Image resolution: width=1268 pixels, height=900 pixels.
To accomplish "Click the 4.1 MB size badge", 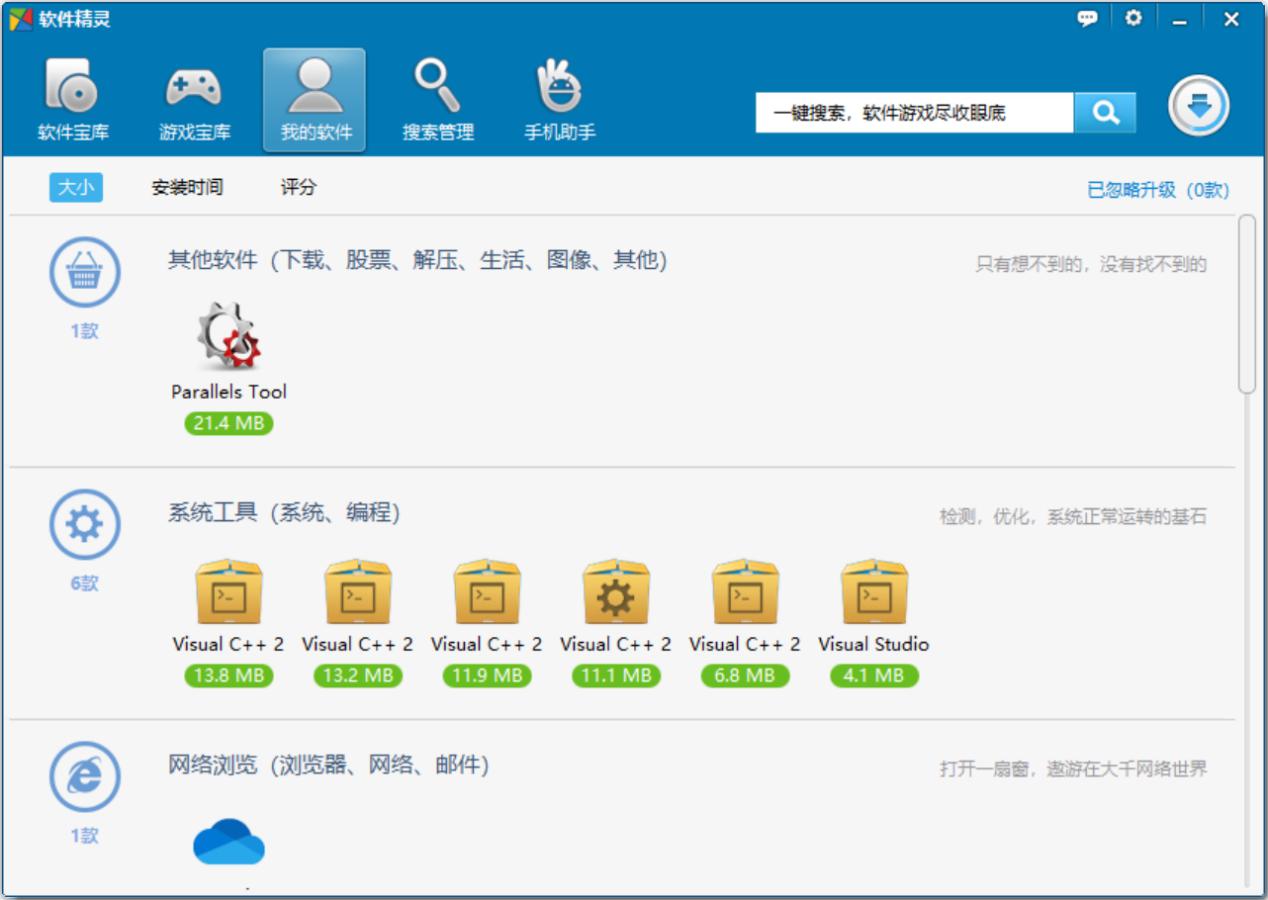I will click(874, 676).
